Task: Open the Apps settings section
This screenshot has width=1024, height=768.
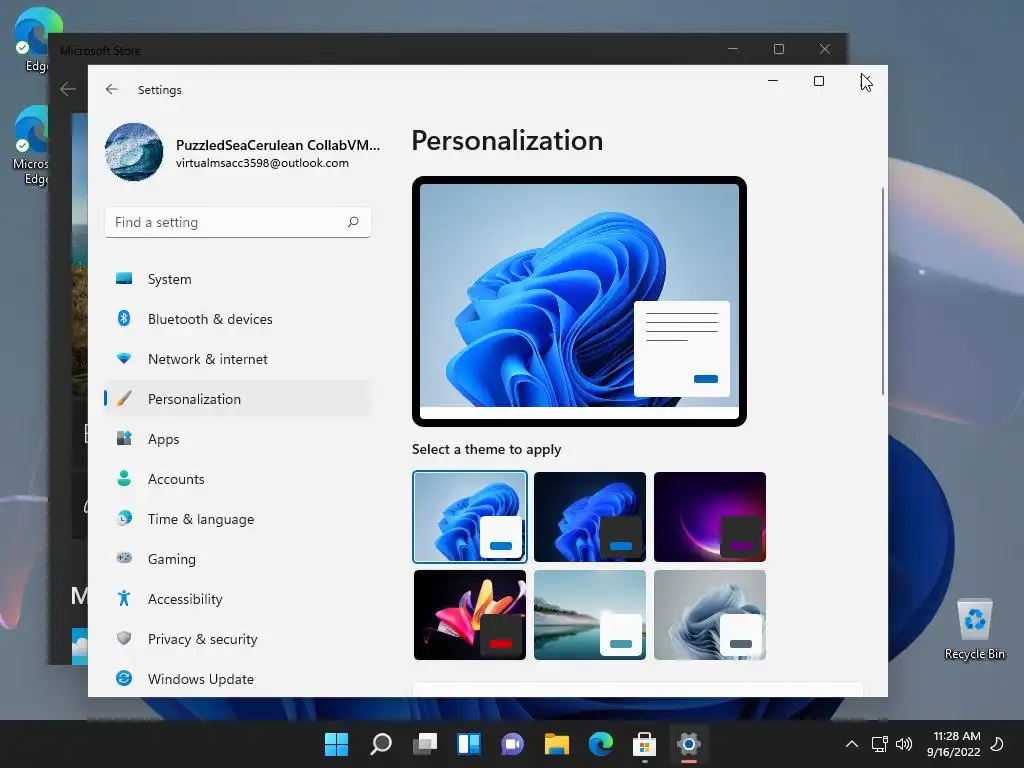Action: point(238,438)
